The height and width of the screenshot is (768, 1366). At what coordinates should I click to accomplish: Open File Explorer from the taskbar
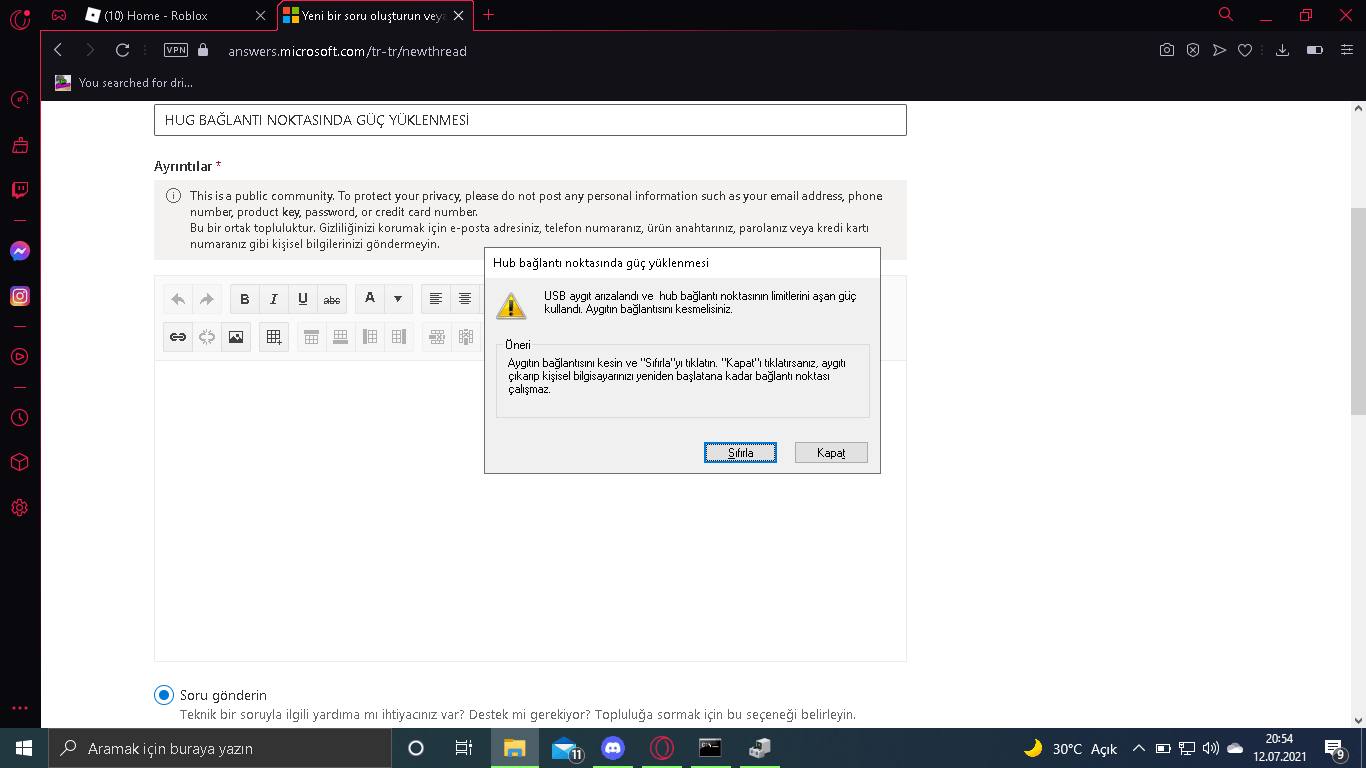coord(515,748)
